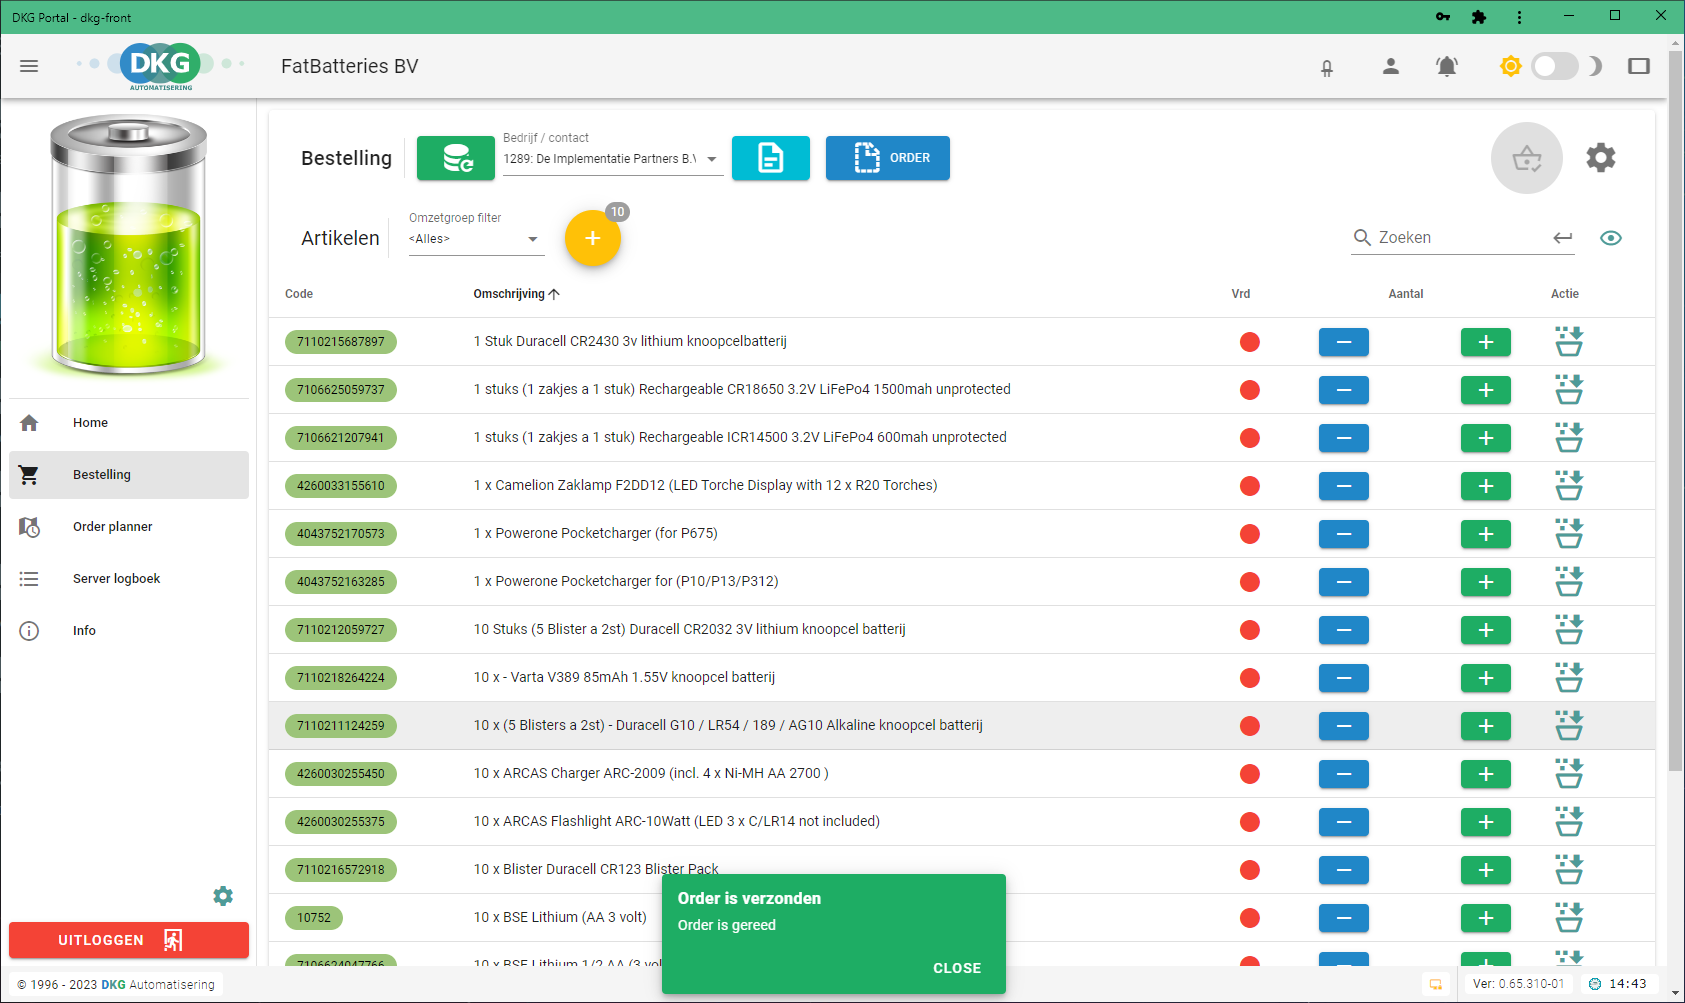Click the status bar message icon
This screenshot has height=1003, width=1685.
click(1436, 984)
